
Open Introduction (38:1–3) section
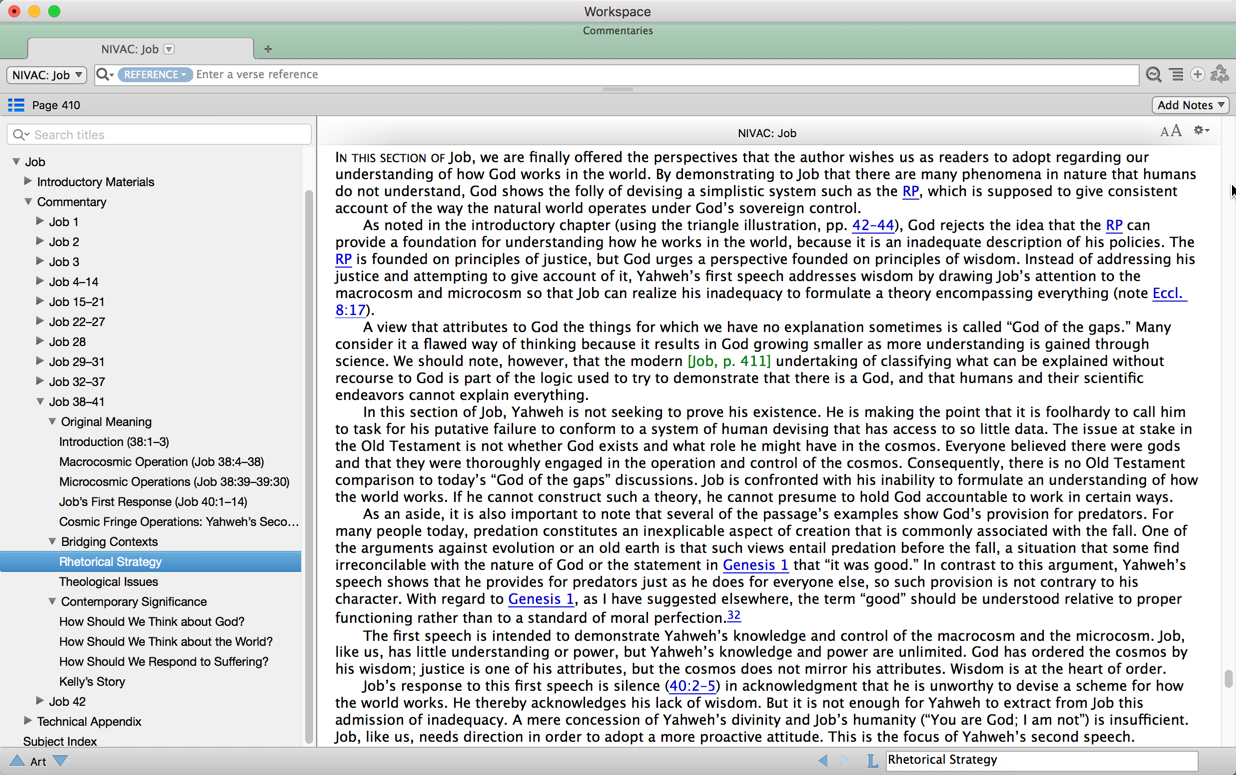pos(114,442)
